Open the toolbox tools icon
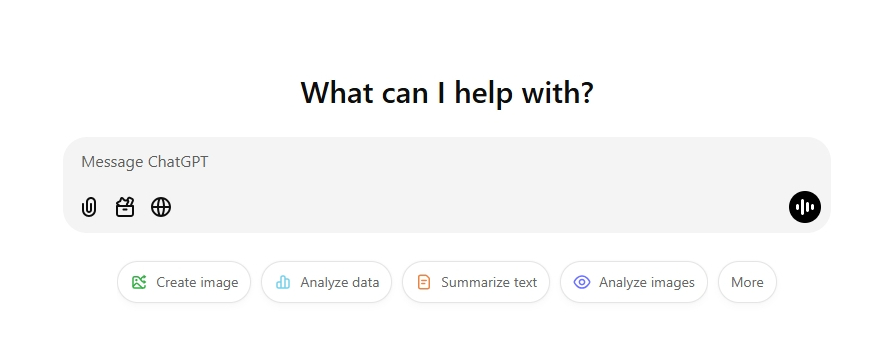 coord(125,207)
